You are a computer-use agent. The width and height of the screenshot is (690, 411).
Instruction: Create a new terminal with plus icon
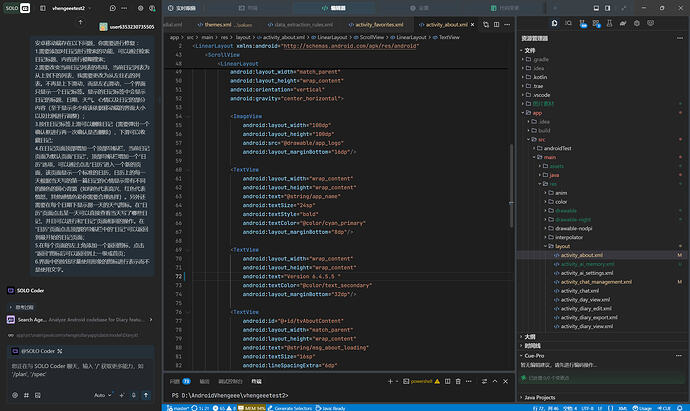(390, 382)
